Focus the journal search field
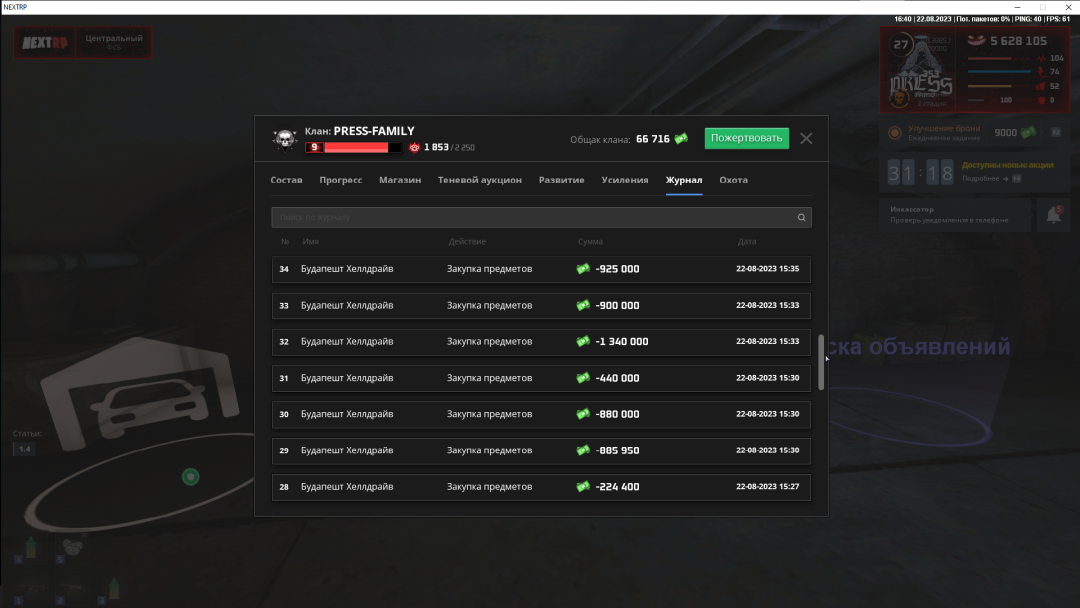1080x608 pixels. coord(541,218)
